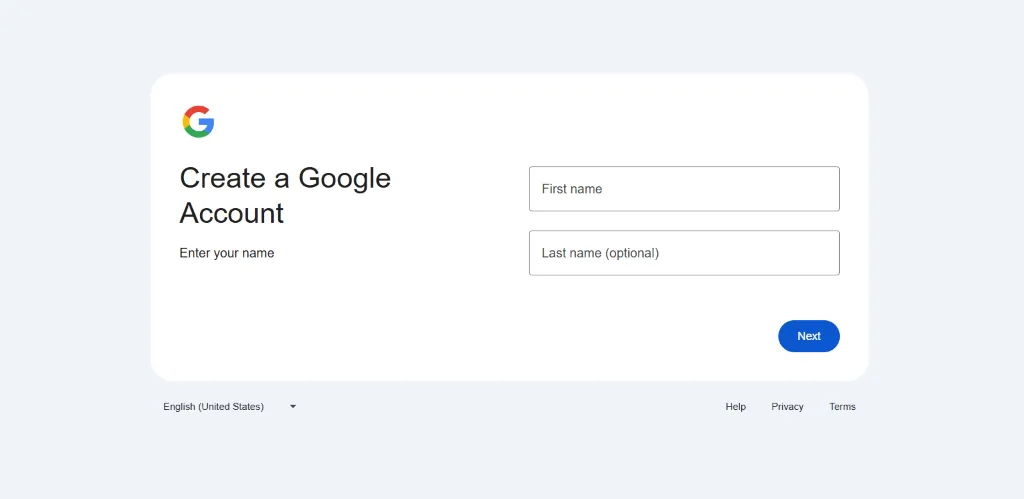The image size is (1024, 499).
Task: Open the Terms link in footer
Action: (842, 407)
